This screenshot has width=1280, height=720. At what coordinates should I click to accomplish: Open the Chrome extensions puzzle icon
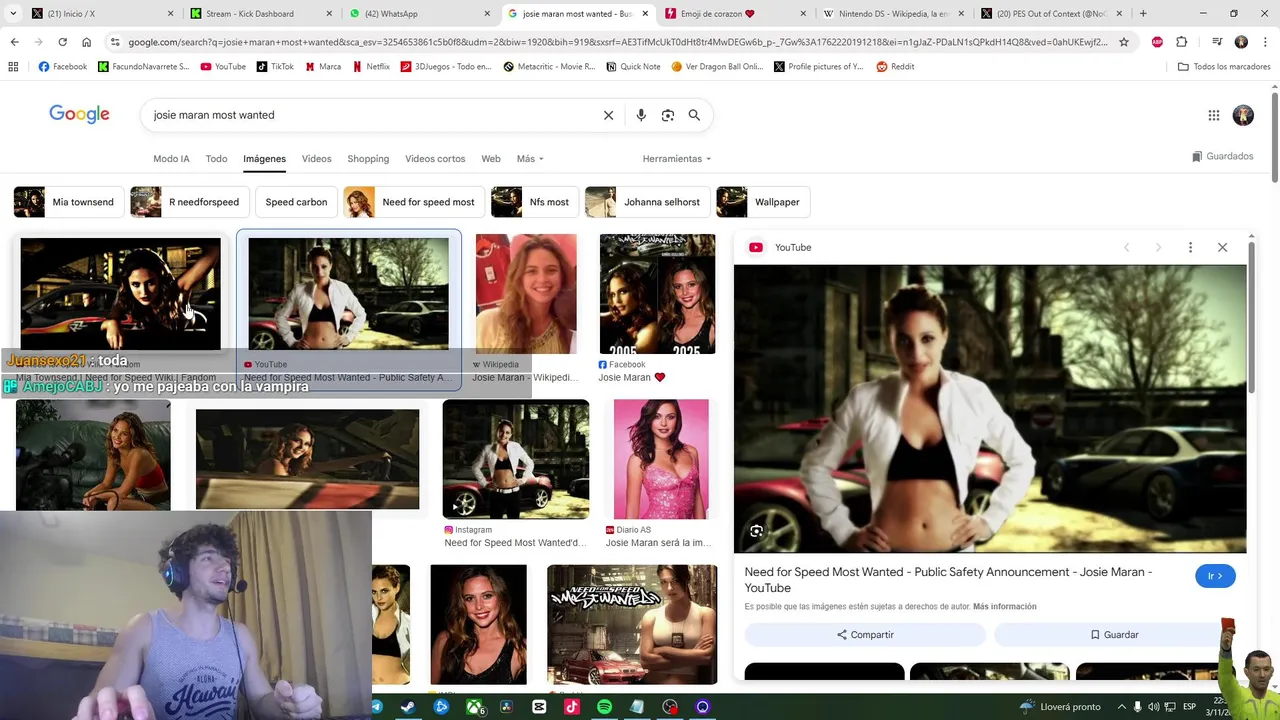pyautogui.click(x=1182, y=42)
